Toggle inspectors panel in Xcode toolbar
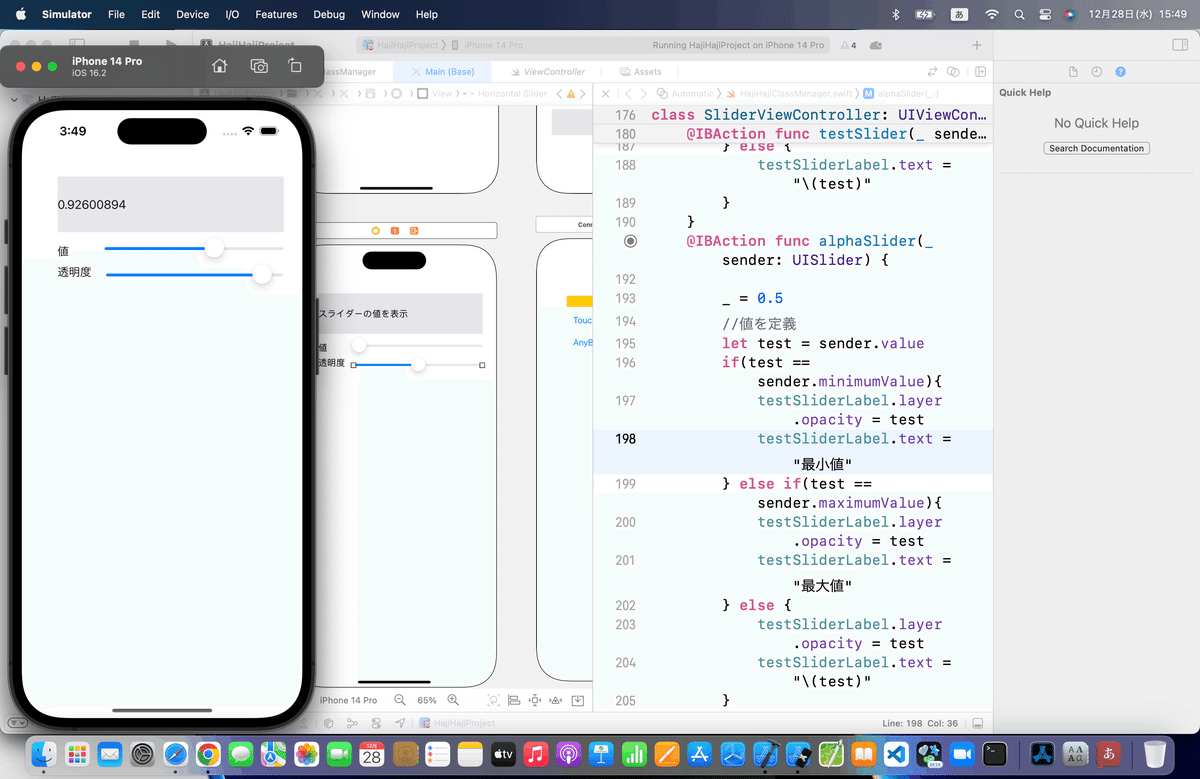The width and height of the screenshot is (1200, 779). click(1180, 45)
